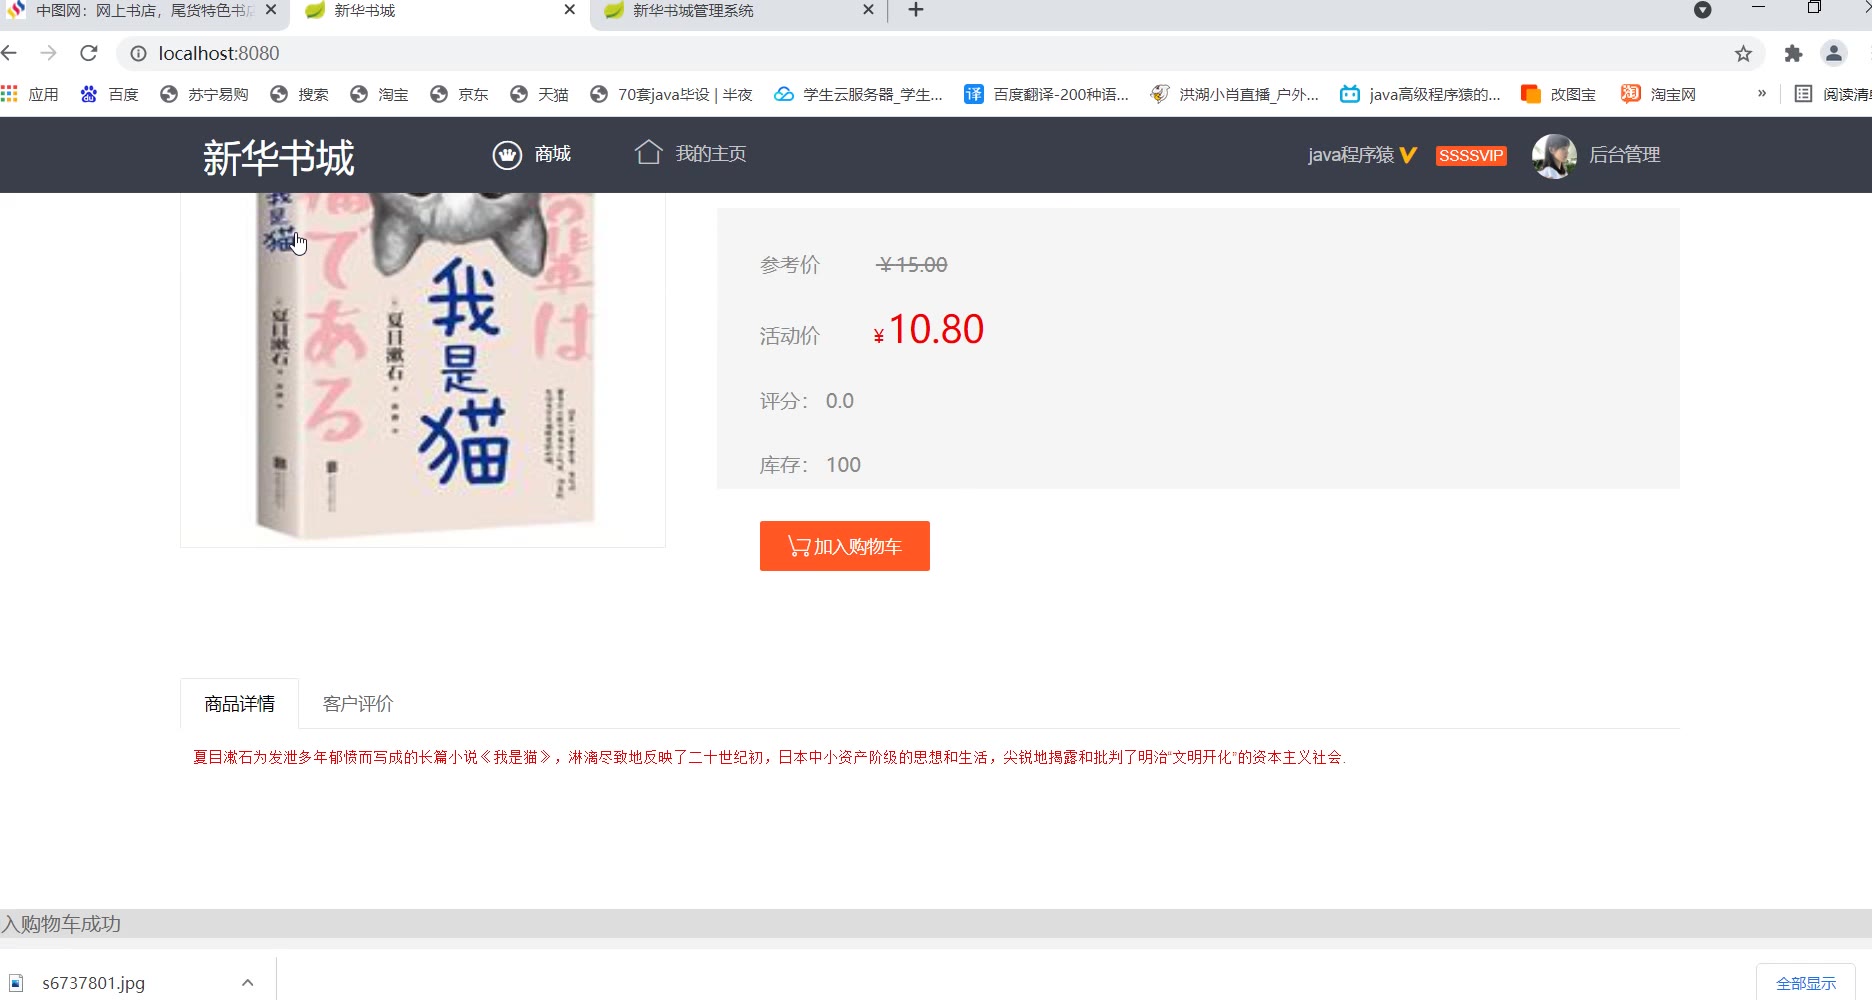Close the 中图网 browser tab
The image size is (1872, 1000).
click(270, 10)
